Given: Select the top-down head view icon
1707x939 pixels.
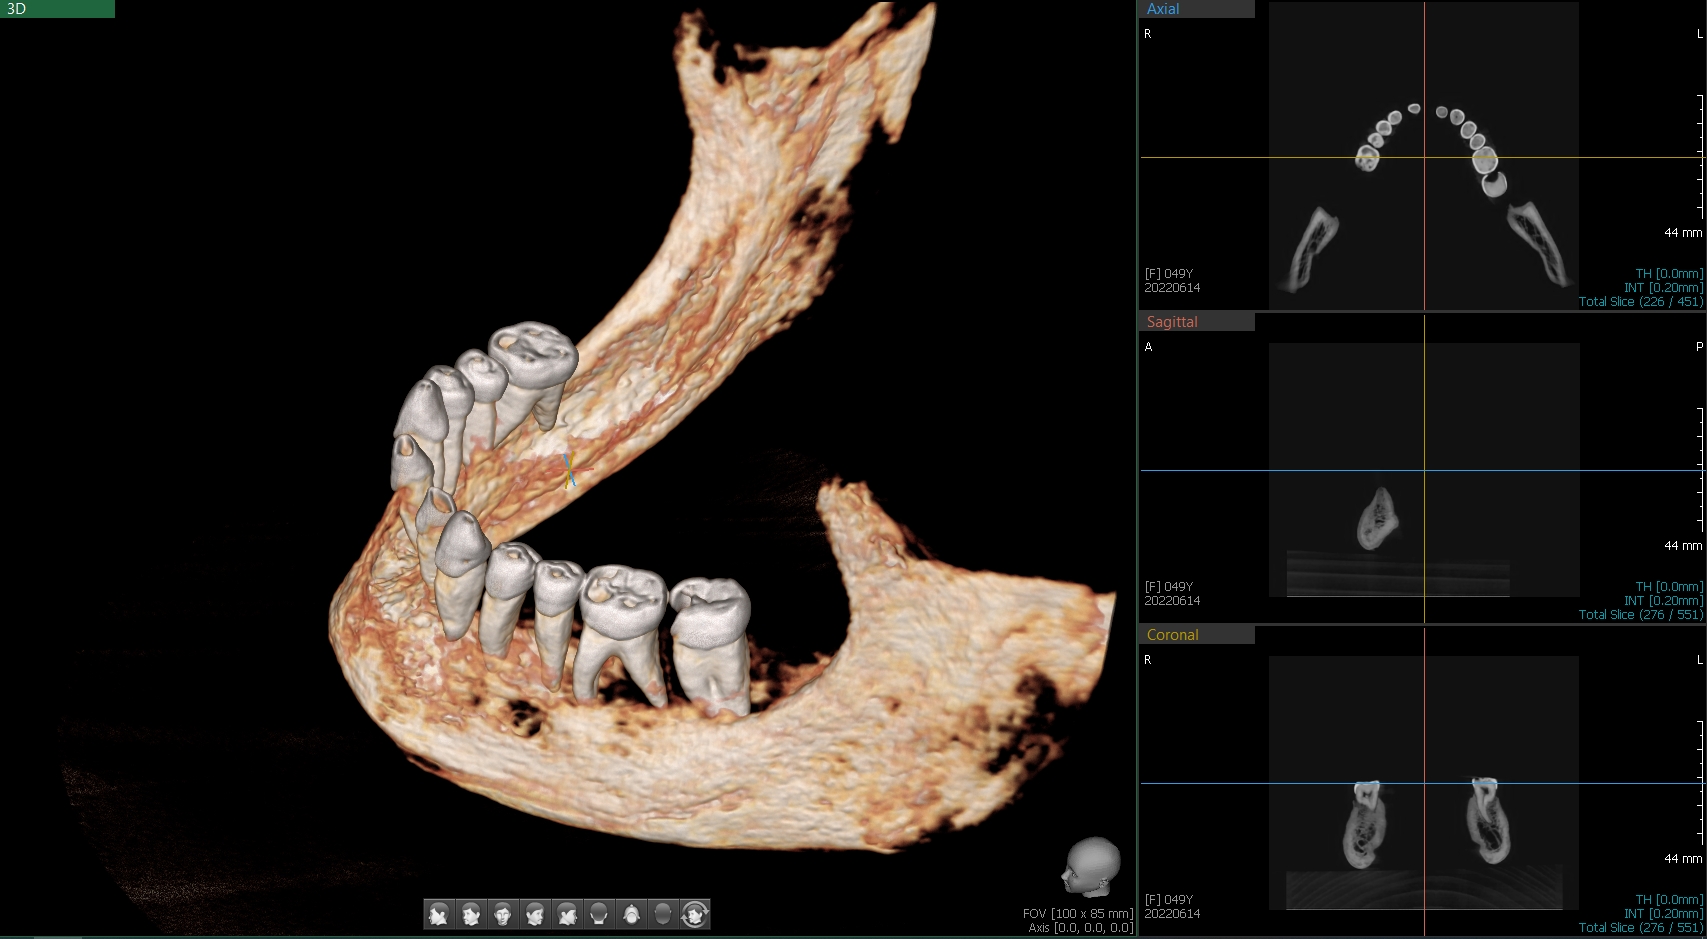Looking at the screenshot, I should pyautogui.click(x=631, y=914).
